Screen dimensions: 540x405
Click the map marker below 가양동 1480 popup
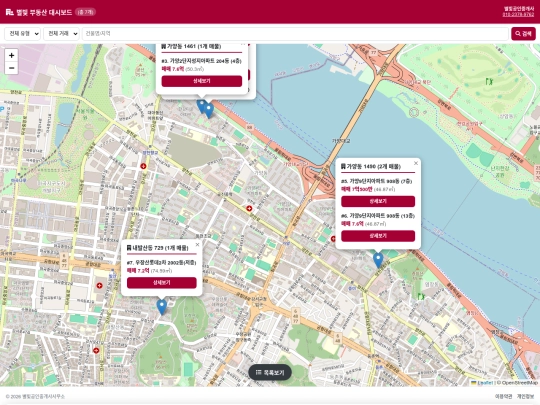pyautogui.click(x=378, y=260)
